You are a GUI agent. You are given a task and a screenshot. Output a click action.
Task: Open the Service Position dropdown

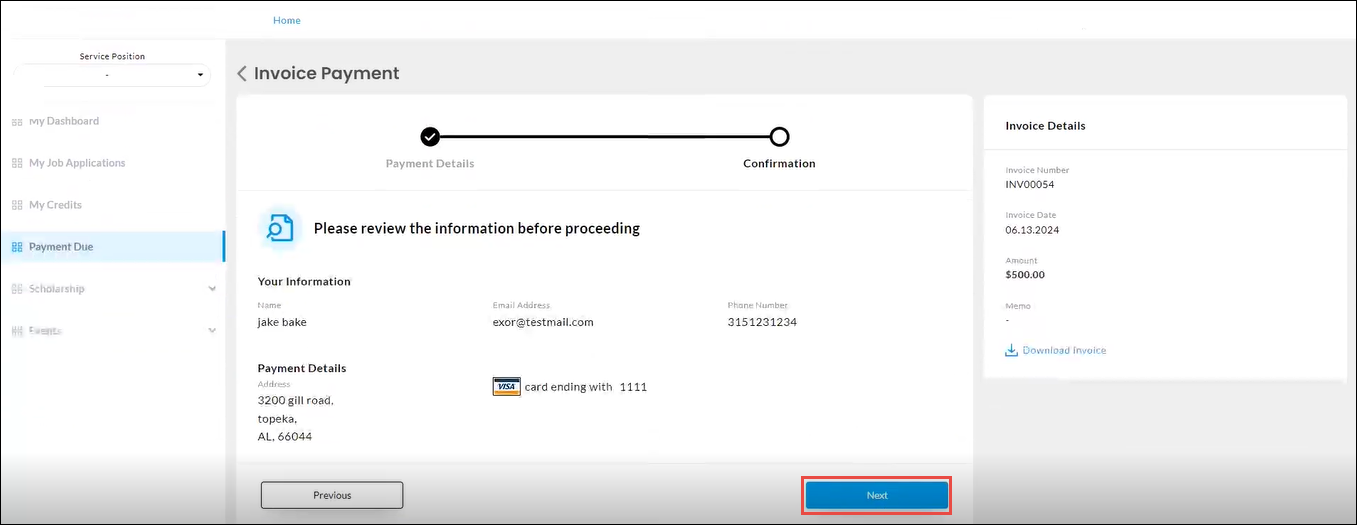tap(112, 75)
